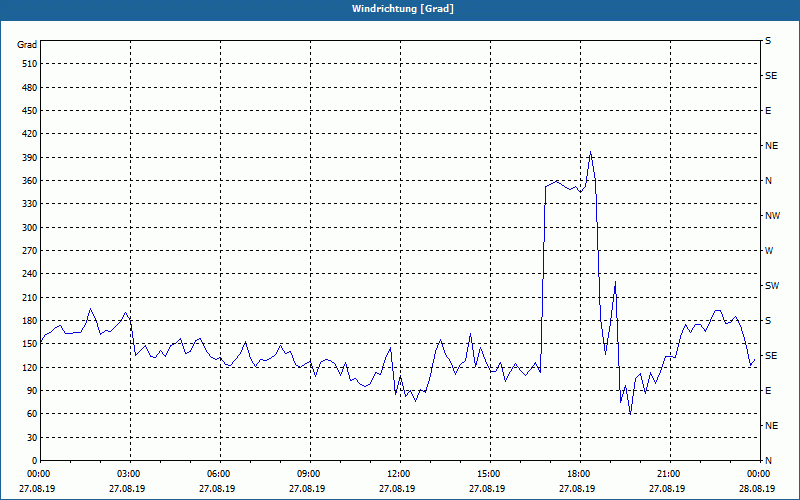
Task: Click the 00:00 label above 28.08.19
Action: [x=759, y=473]
